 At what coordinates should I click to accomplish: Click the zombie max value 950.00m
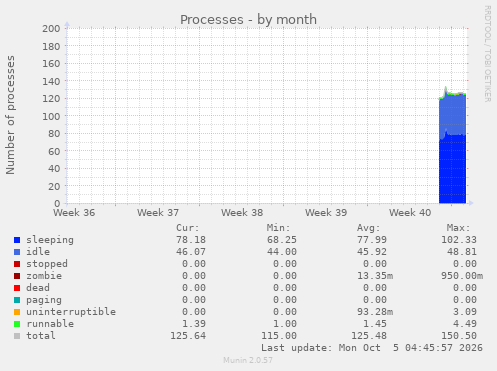click(x=462, y=276)
